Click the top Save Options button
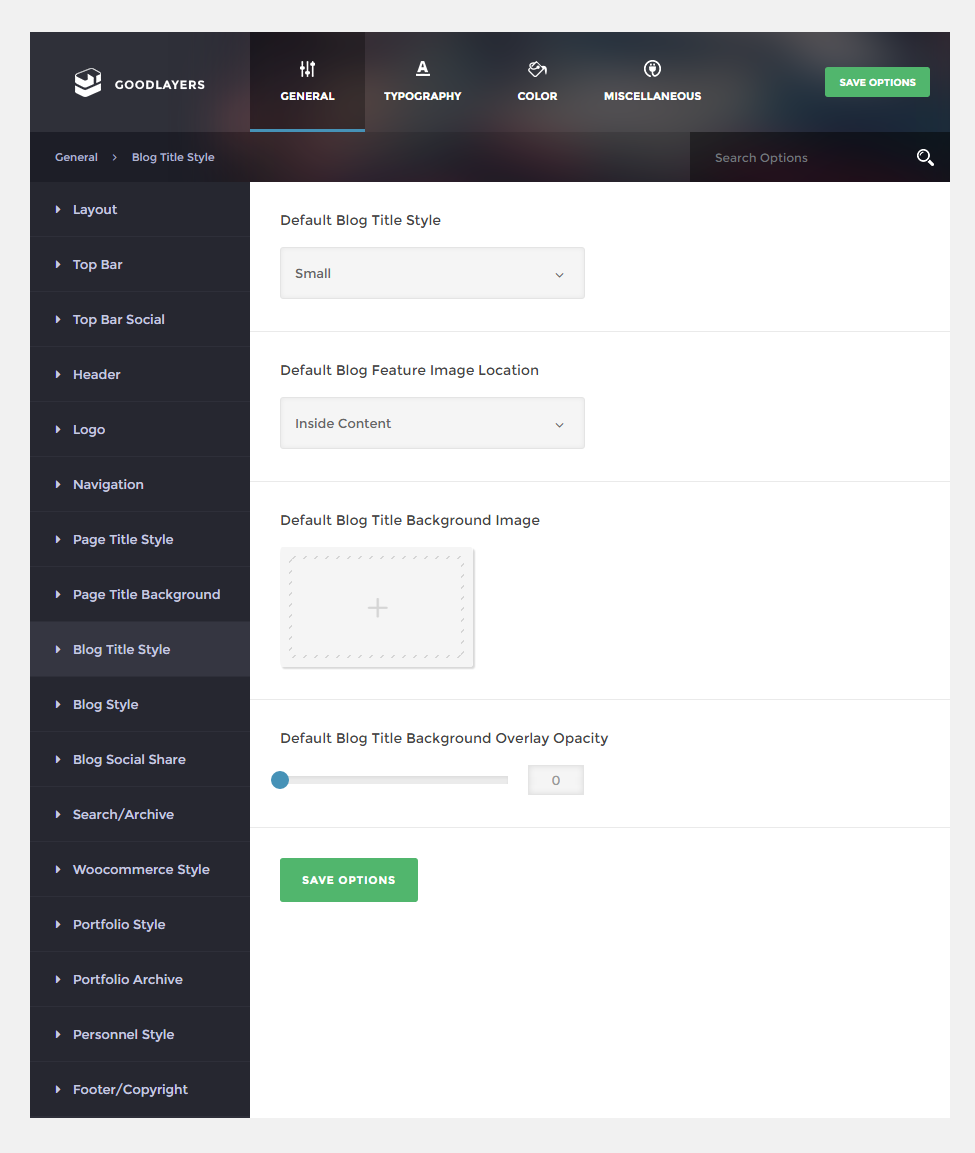Viewport: 975px width, 1153px height. (x=877, y=82)
